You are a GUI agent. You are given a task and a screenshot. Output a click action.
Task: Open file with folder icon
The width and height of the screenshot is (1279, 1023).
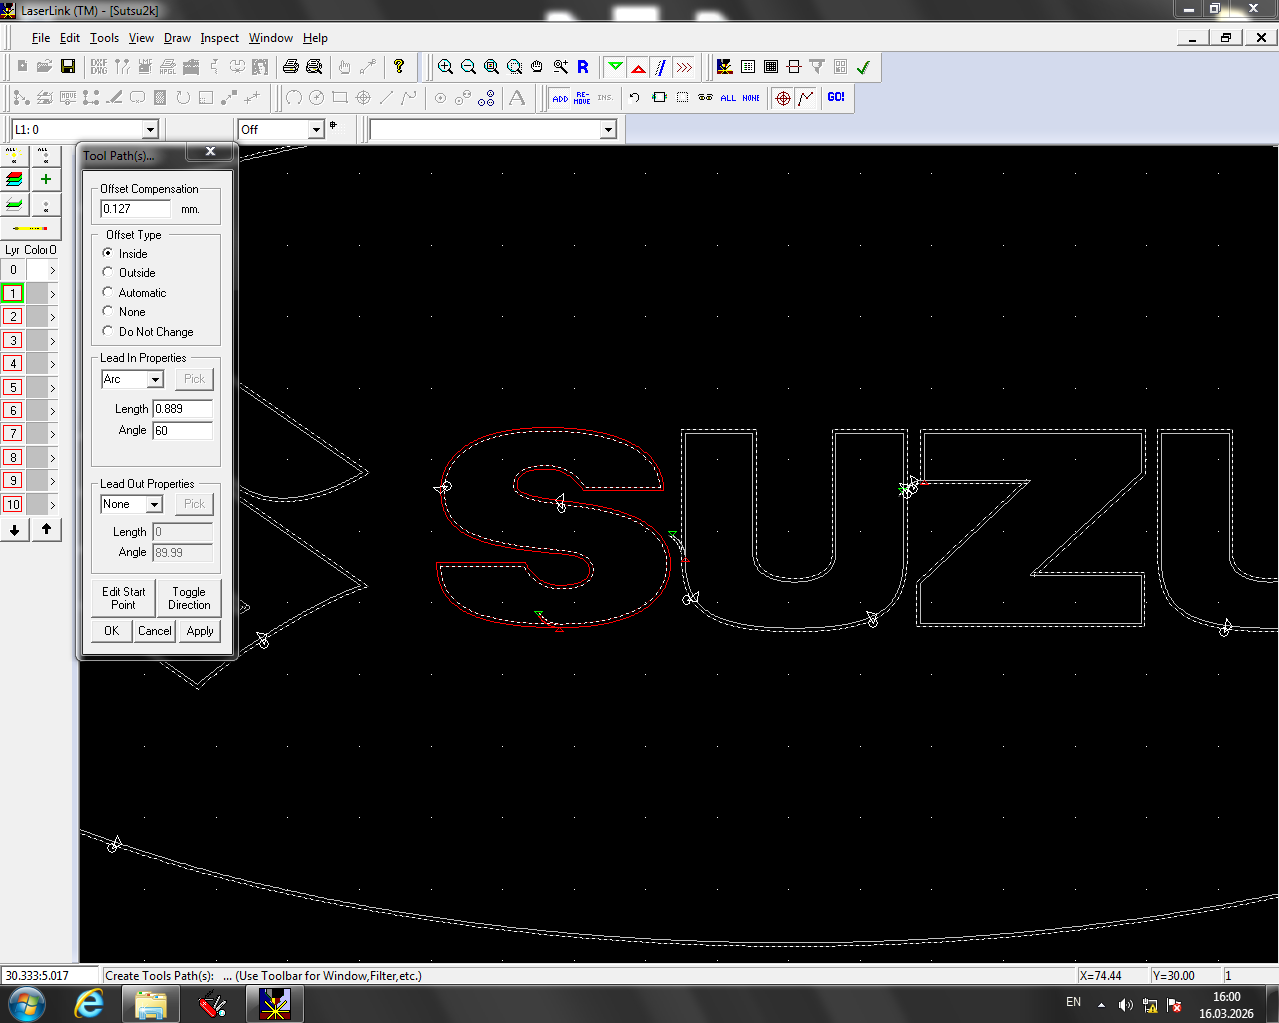(x=44, y=66)
